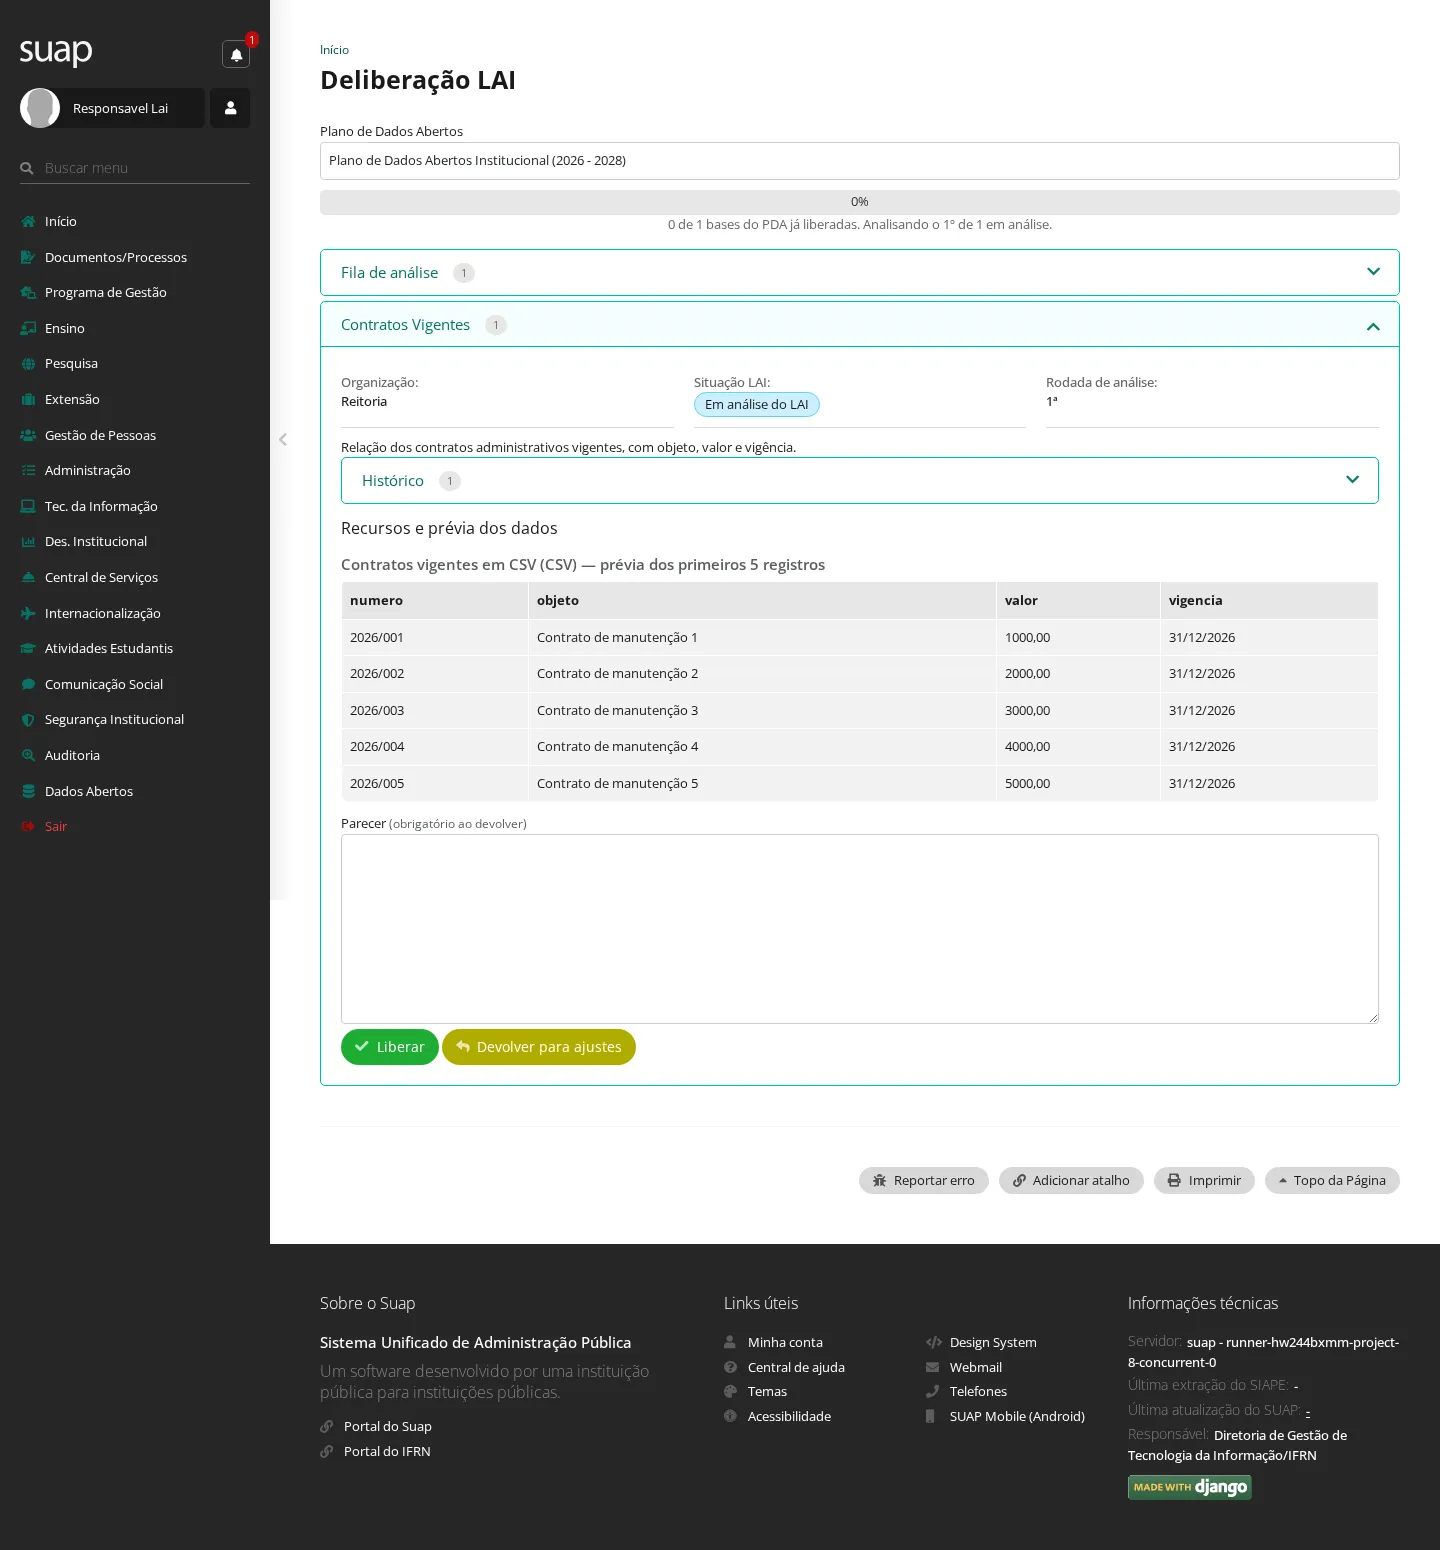Click the Reportar erro button
The width and height of the screenshot is (1440, 1550).
(923, 1180)
